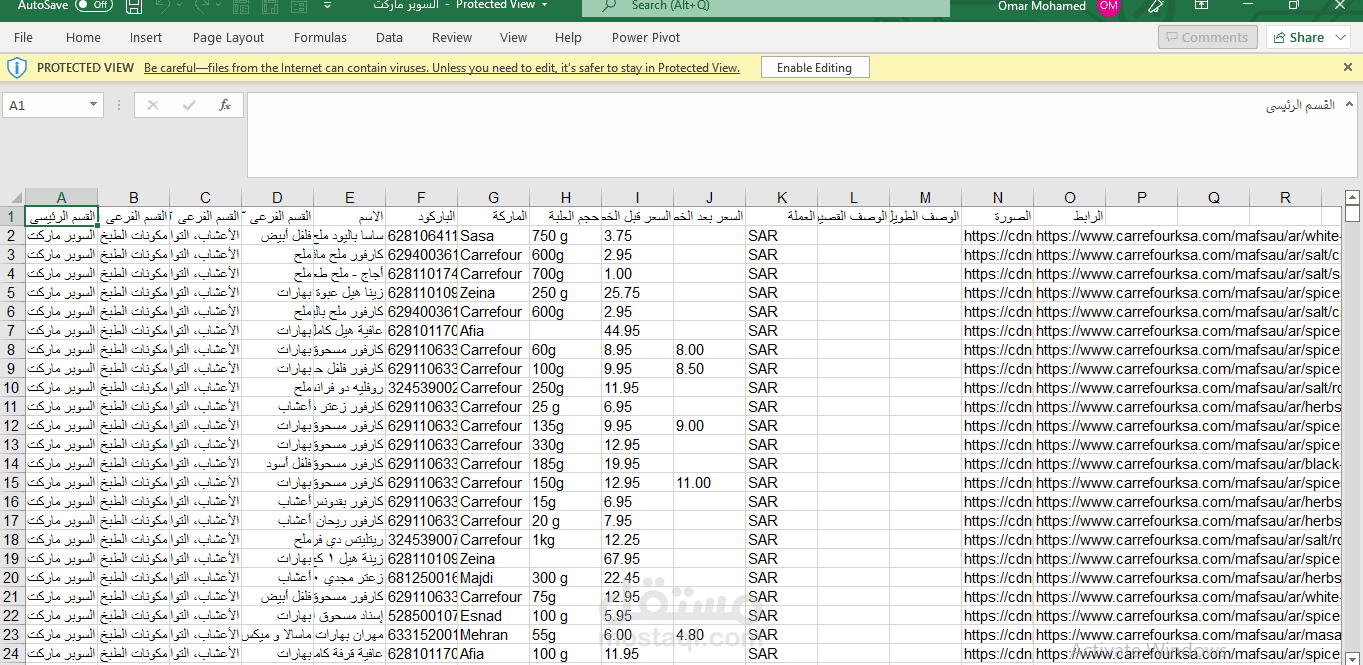The image size is (1363, 665).
Task: Select column K header
Action: (781, 198)
